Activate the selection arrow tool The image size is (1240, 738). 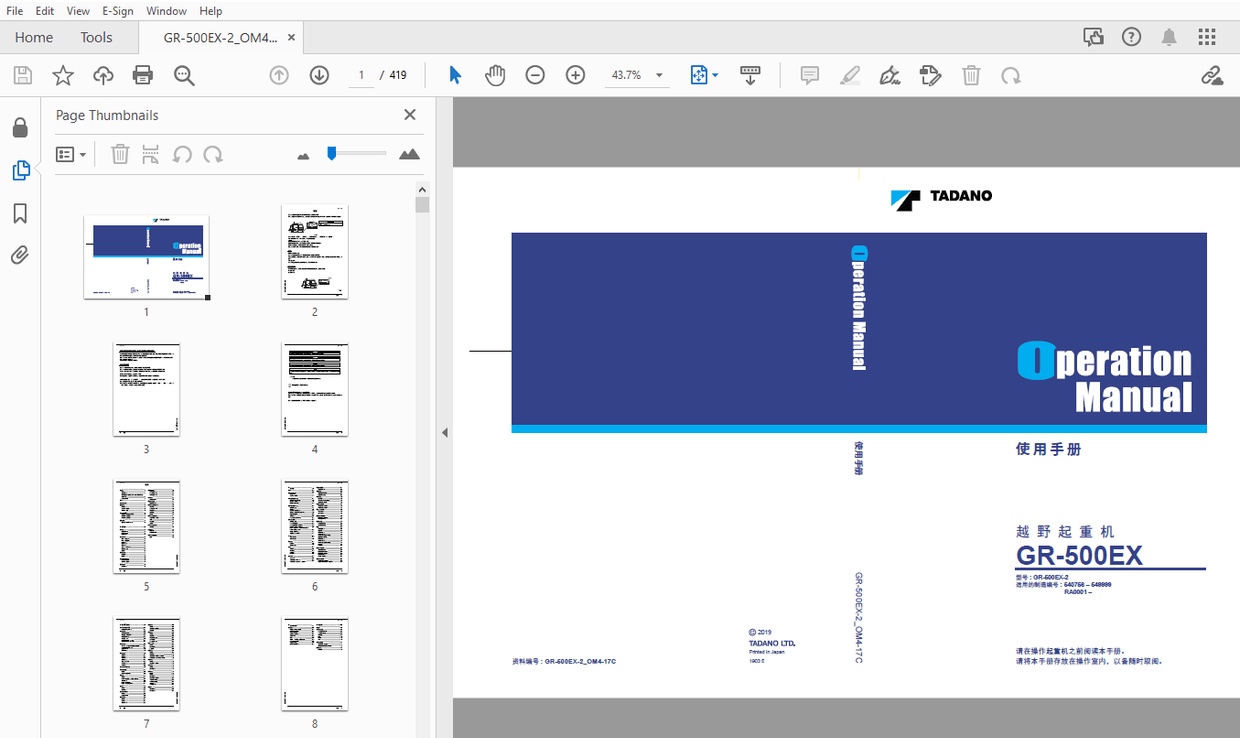coord(455,75)
